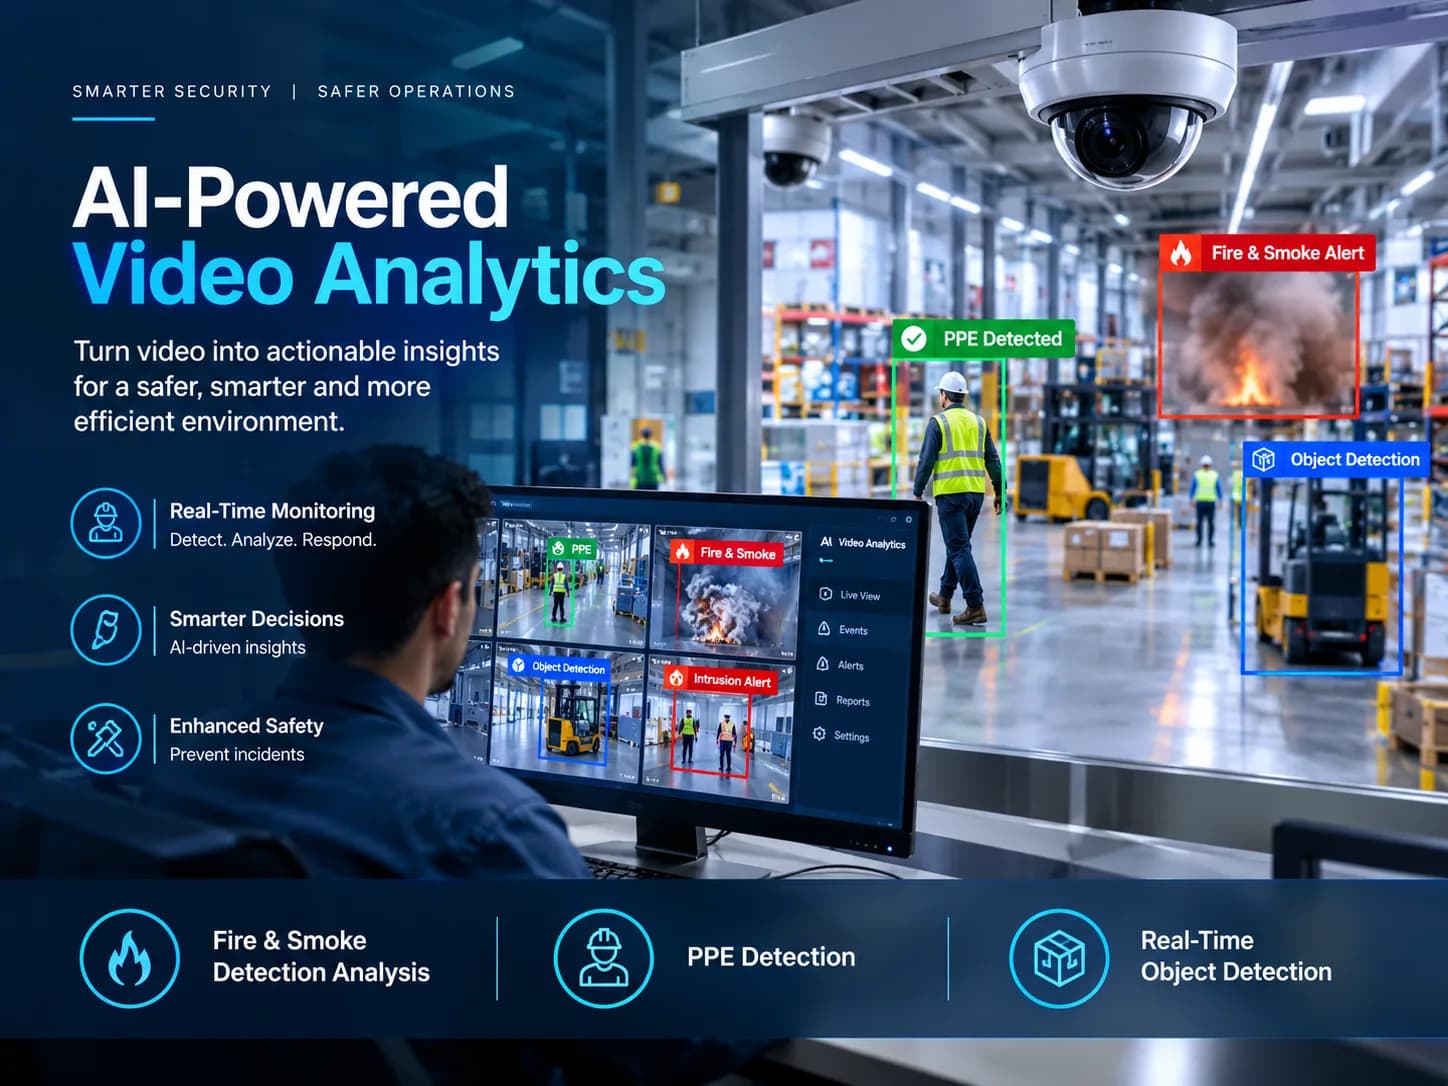Click the Live View icon in monitor sidebar
This screenshot has height=1086, width=1448.
825,594
